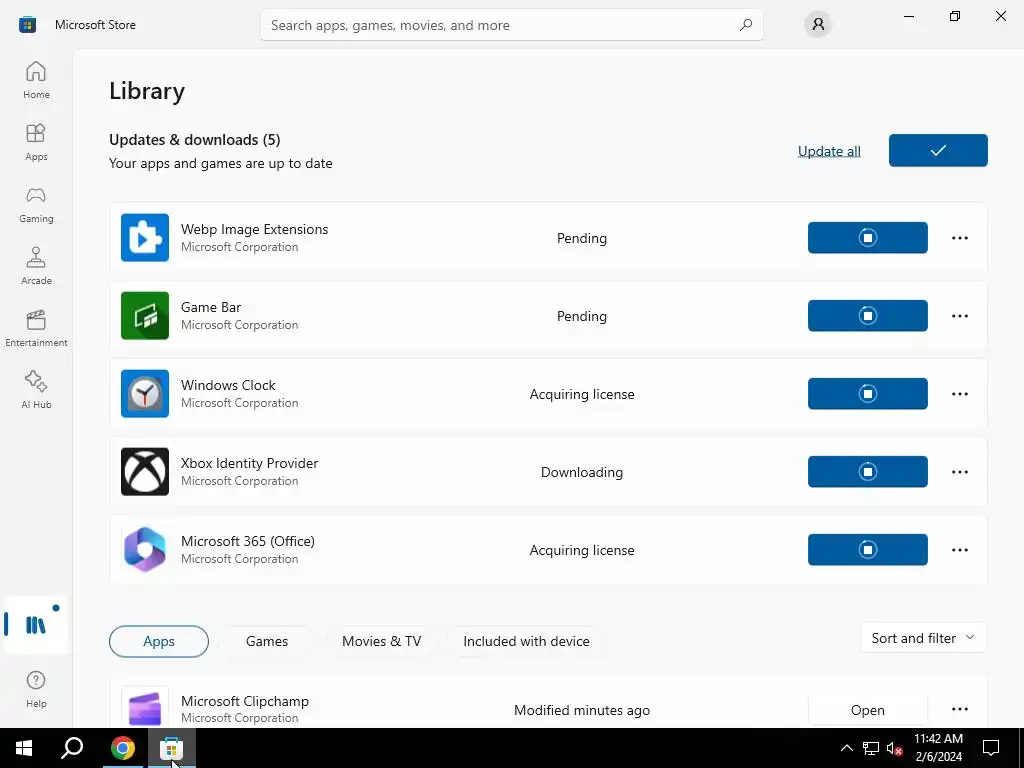Click the Xbox Identity Provider title text
The height and width of the screenshot is (768, 1024).
[x=249, y=463]
